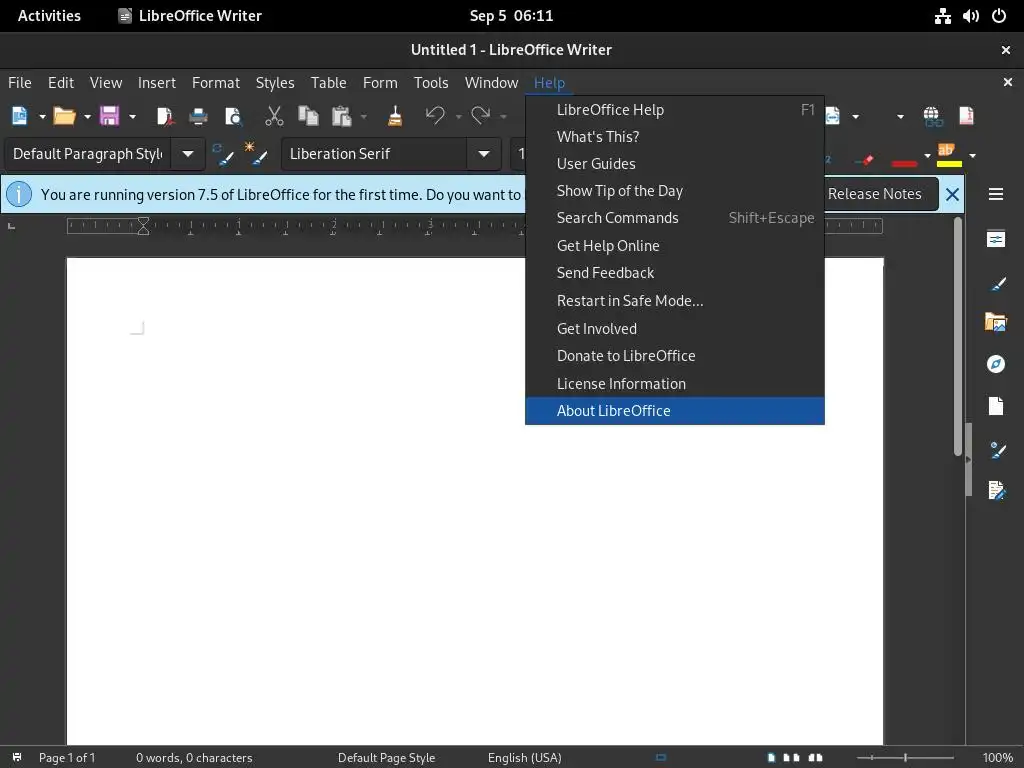Image resolution: width=1024 pixels, height=768 pixels.
Task: Click the Release Notes button
Action: (874, 194)
